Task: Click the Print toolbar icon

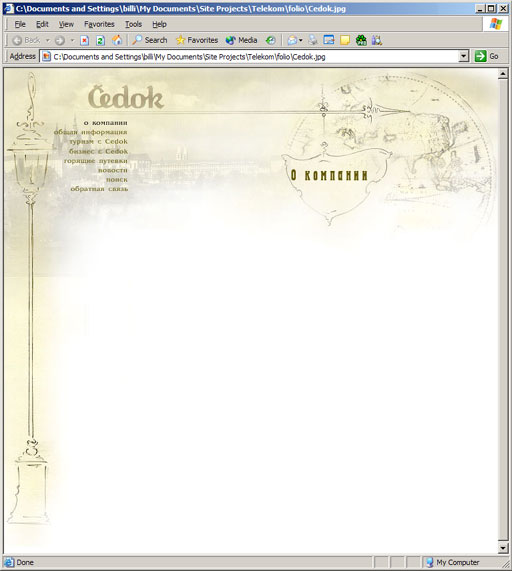Action: (313, 40)
